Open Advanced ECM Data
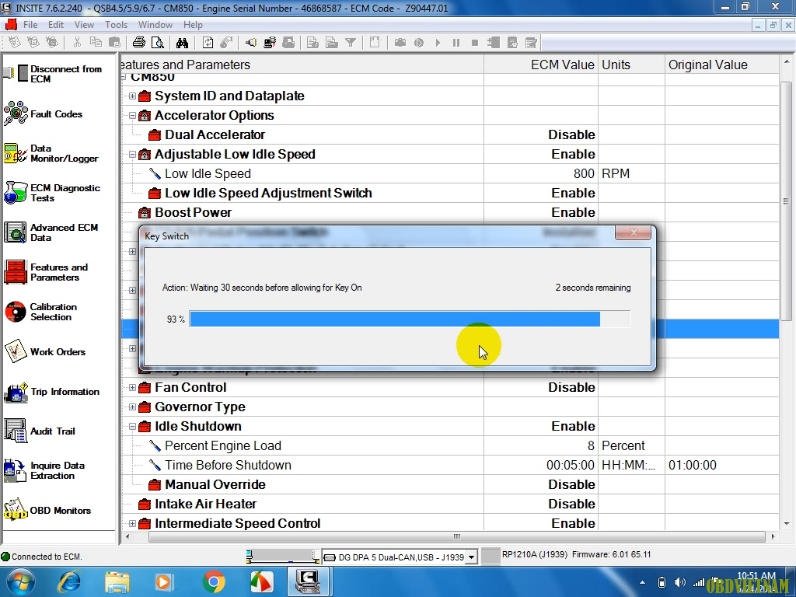This screenshot has height=597, width=796. pos(51,233)
